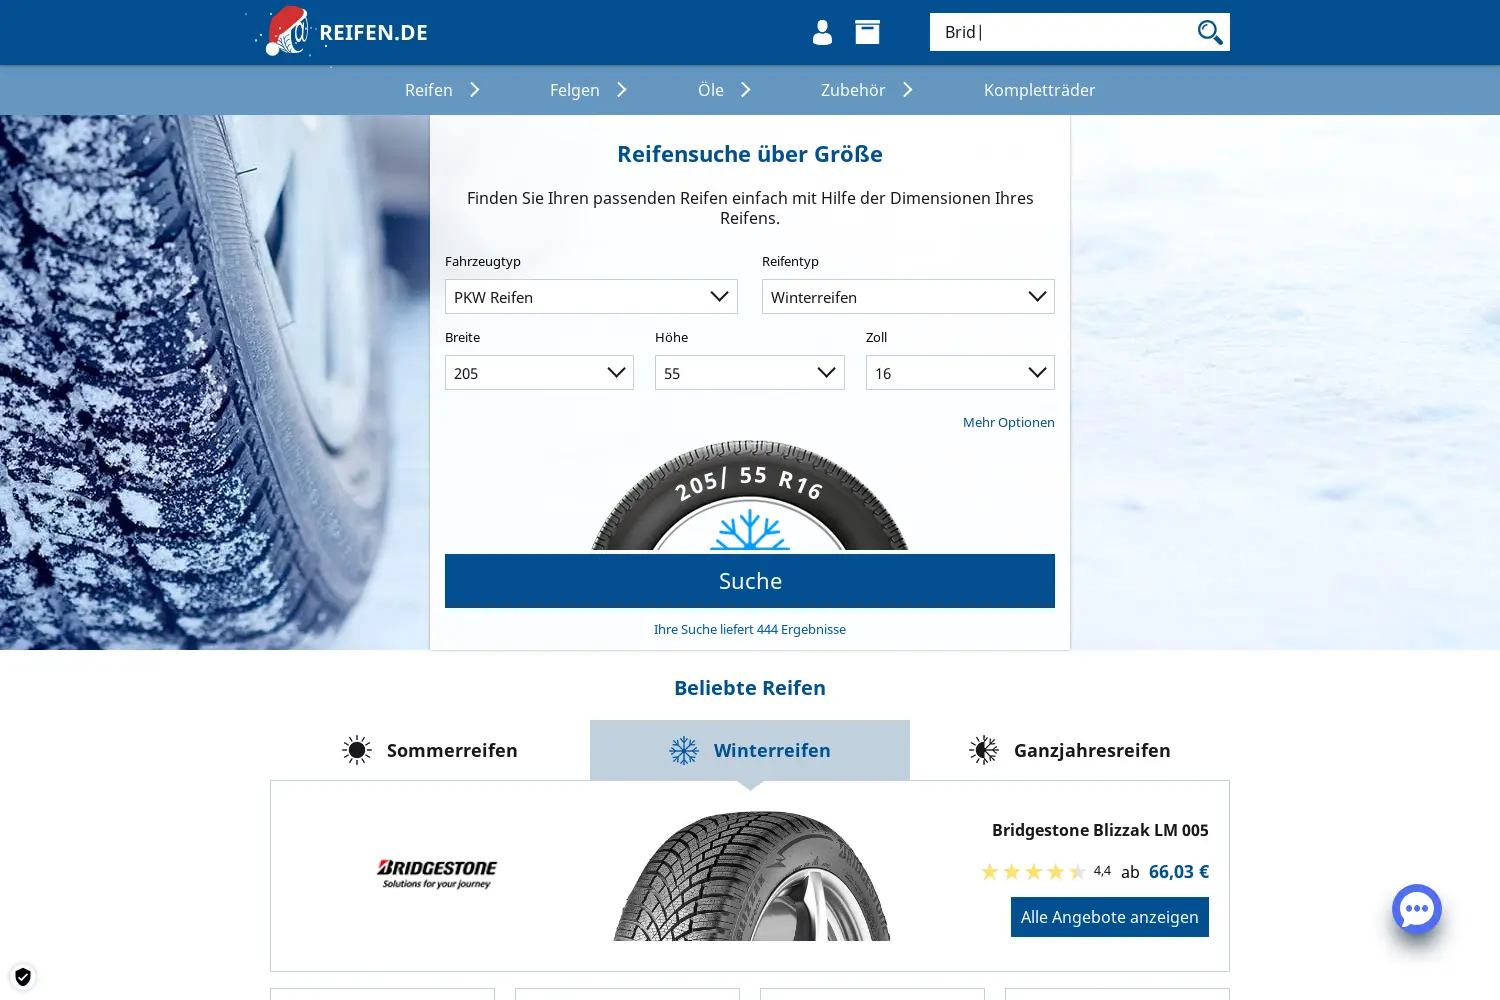Screen dimensions: 1500x1000
Task: Open the user account icon
Action: pyautogui.click(x=822, y=32)
